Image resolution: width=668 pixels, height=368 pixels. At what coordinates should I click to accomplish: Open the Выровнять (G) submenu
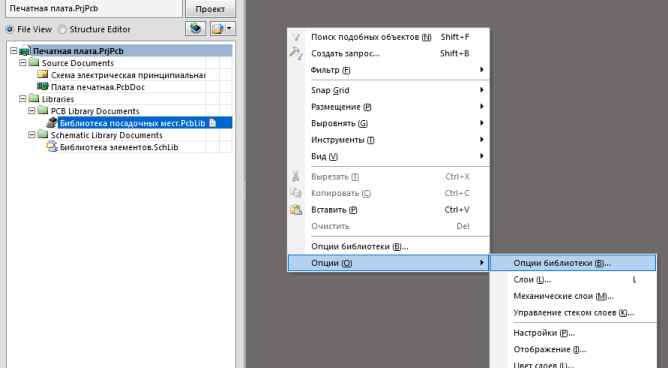[x=389, y=123]
